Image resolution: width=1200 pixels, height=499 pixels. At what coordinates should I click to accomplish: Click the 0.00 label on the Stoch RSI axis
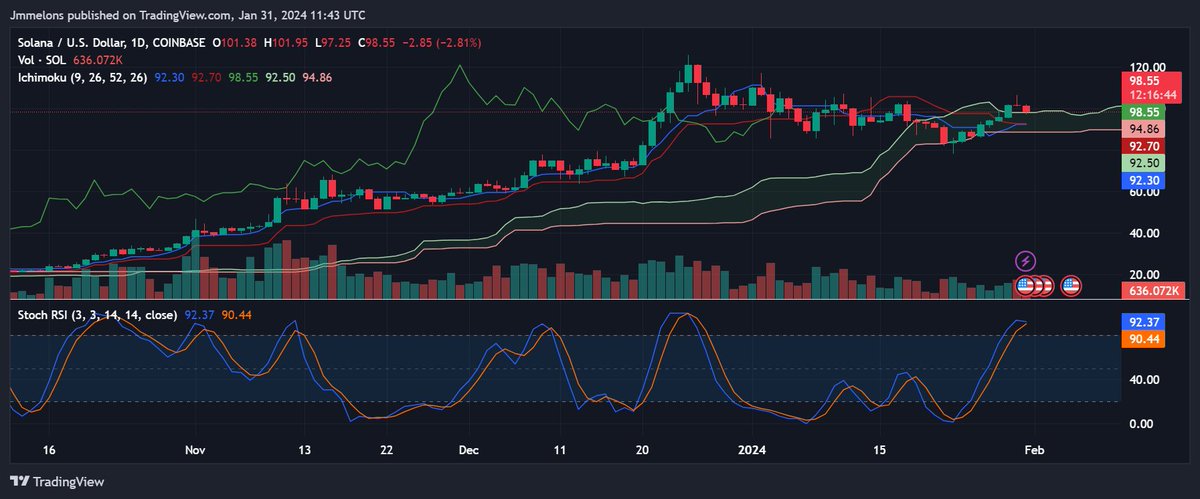tap(1143, 424)
